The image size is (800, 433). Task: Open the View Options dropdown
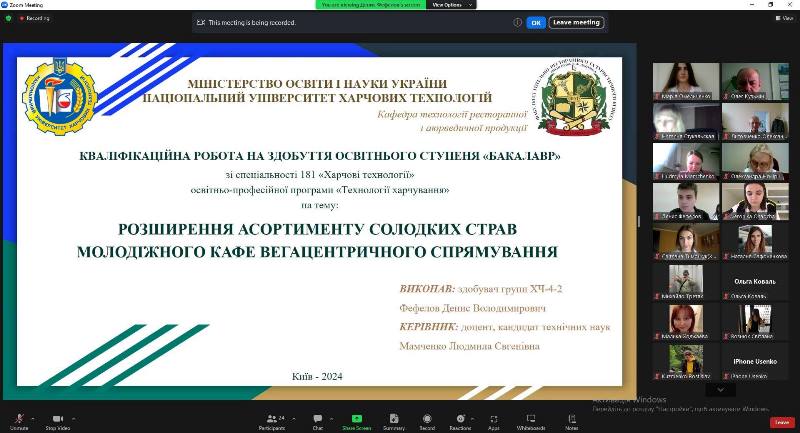click(454, 5)
